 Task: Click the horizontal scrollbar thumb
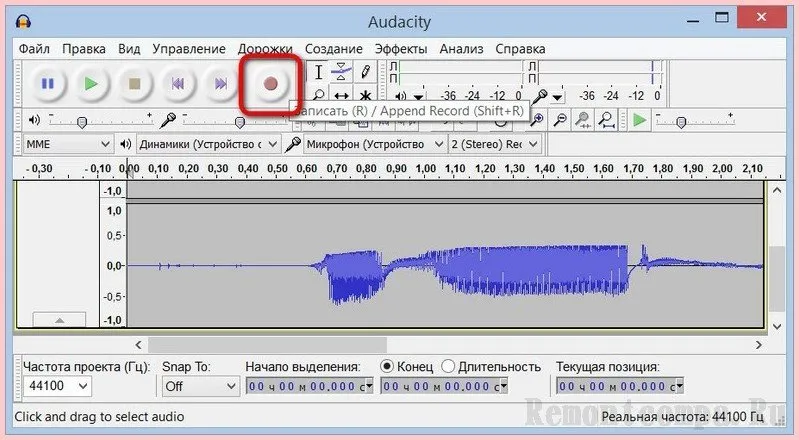pyautogui.click(x=268, y=345)
